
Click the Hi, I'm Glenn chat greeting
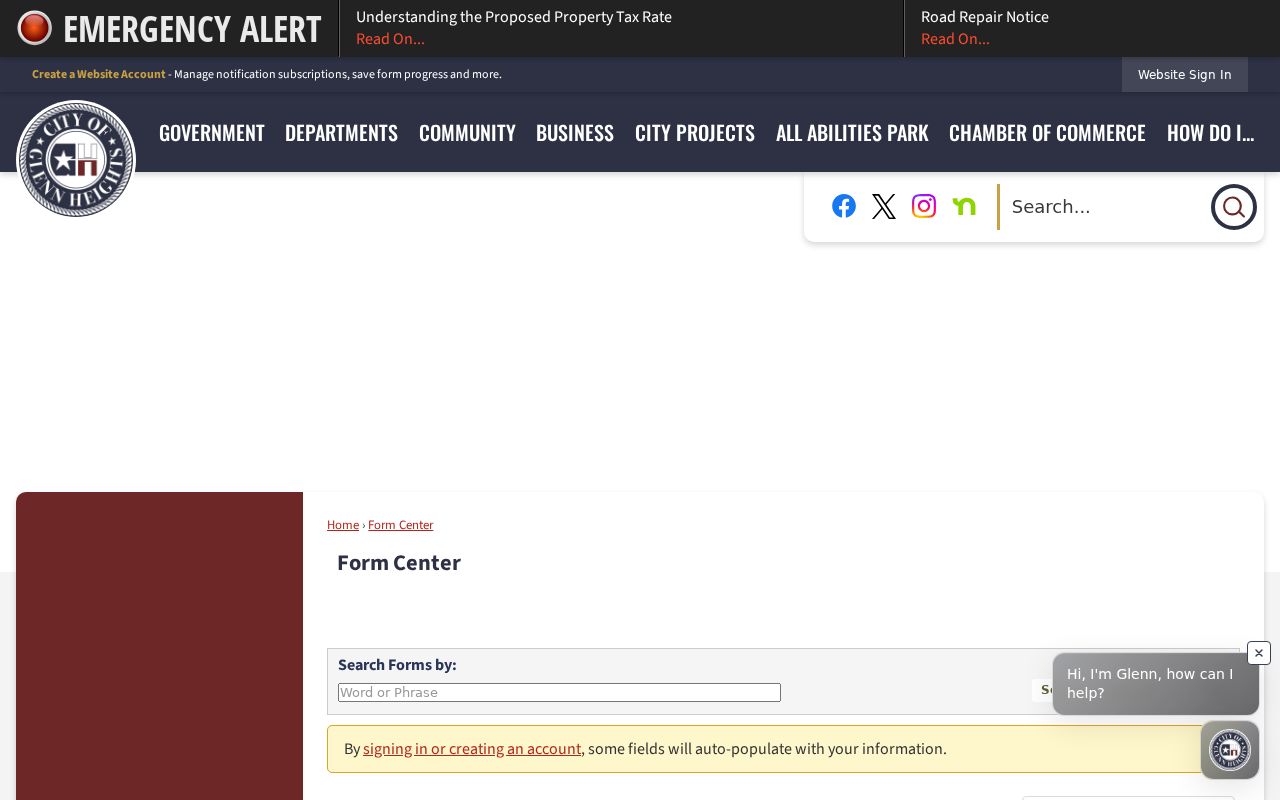[1155, 683]
